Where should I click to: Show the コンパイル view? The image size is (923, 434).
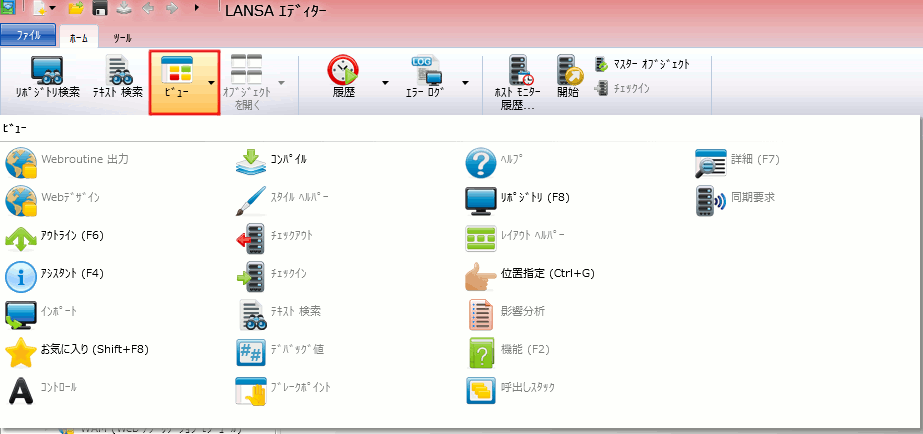(x=271, y=161)
